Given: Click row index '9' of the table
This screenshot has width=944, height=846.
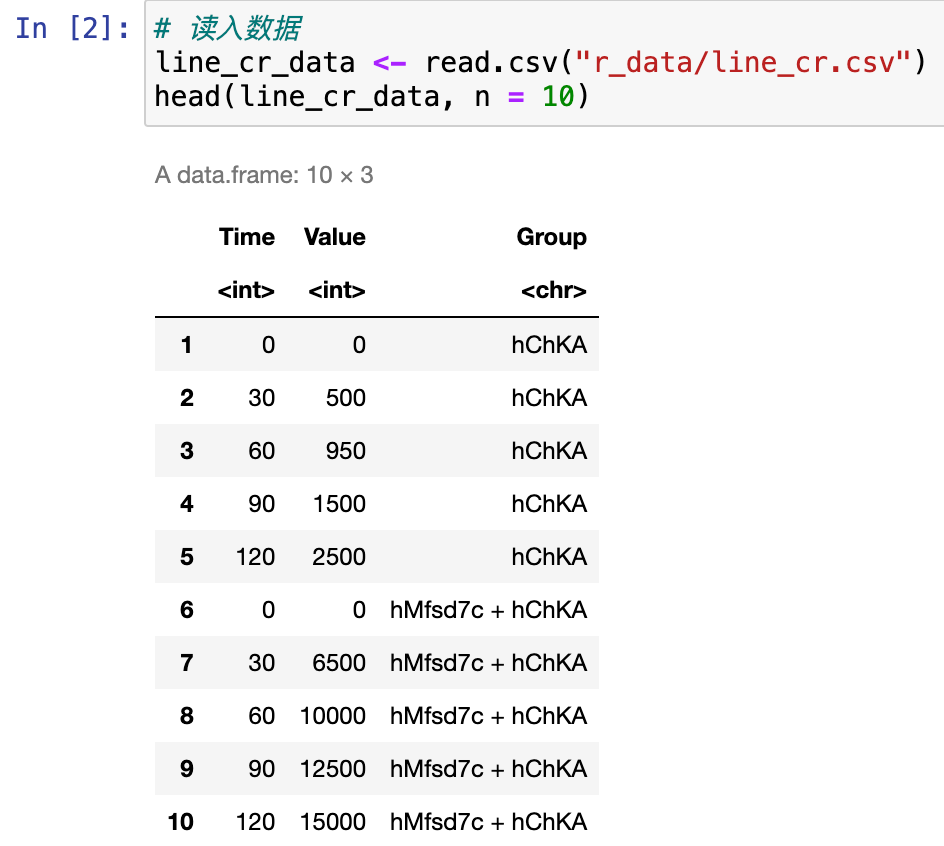Looking at the screenshot, I should (187, 769).
